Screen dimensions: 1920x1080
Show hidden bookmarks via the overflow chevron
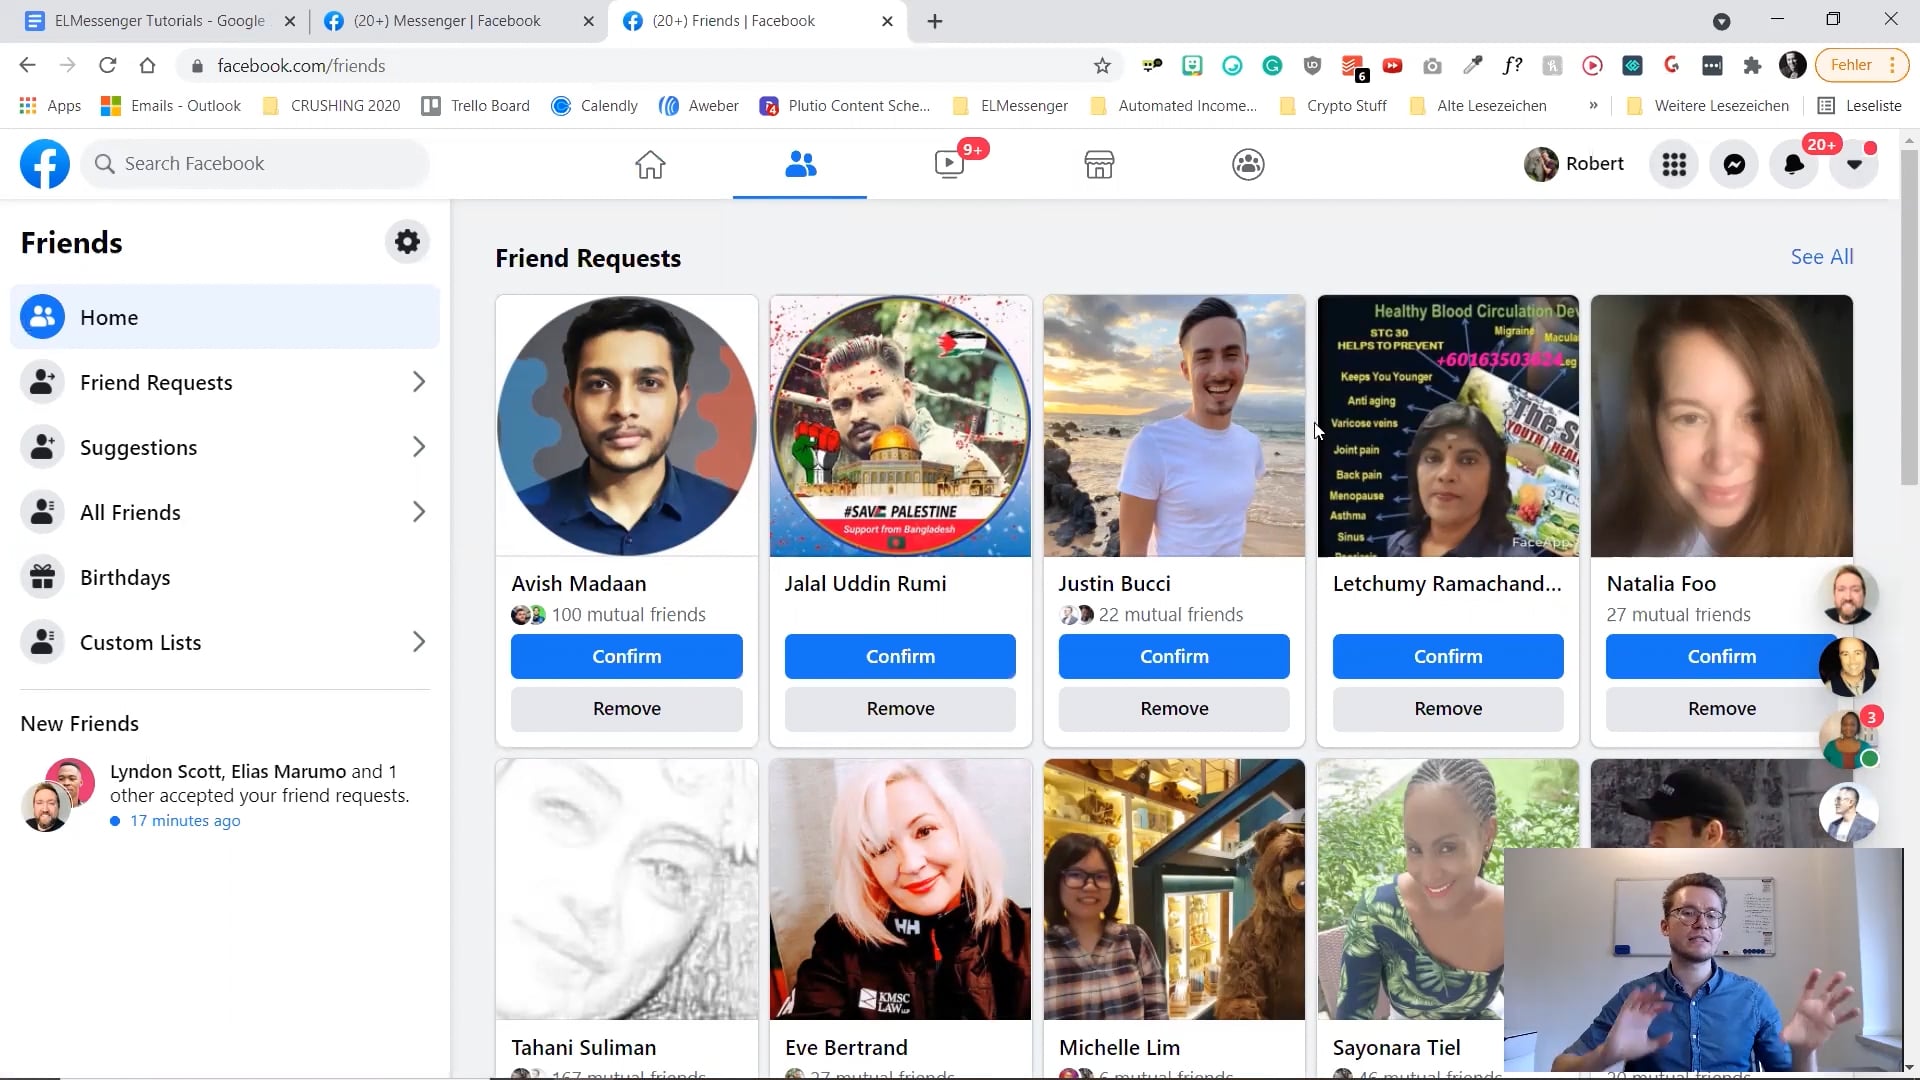(x=1594, y=105)
